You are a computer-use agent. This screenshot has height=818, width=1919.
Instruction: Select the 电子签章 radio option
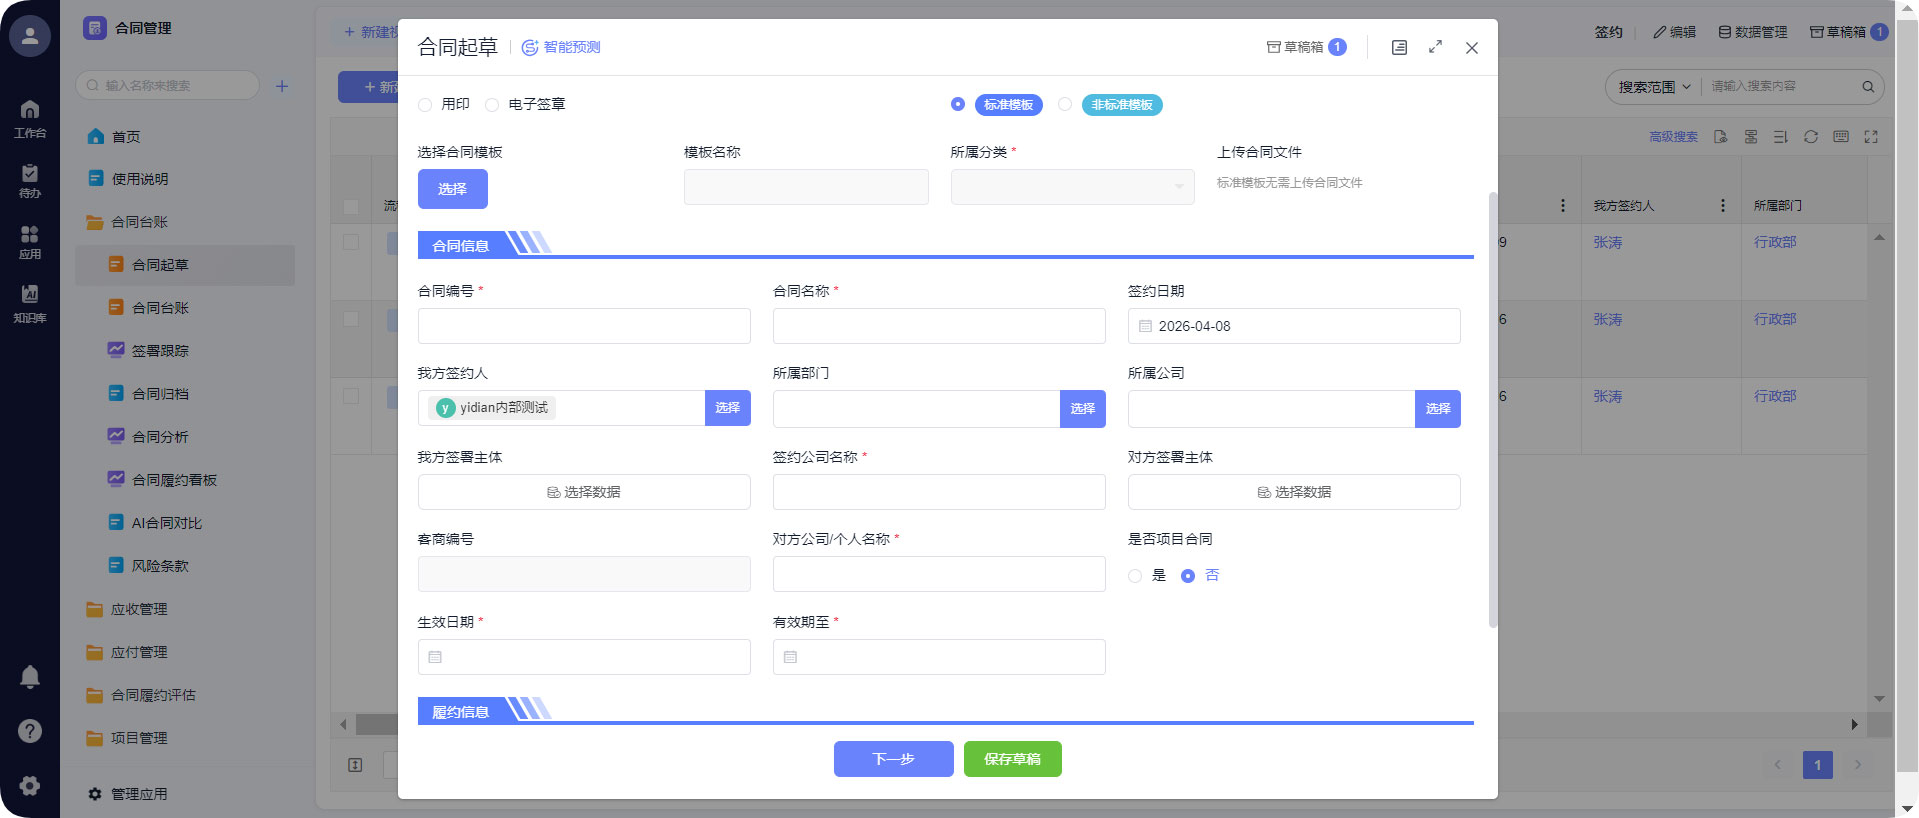[x=492, y=105]
